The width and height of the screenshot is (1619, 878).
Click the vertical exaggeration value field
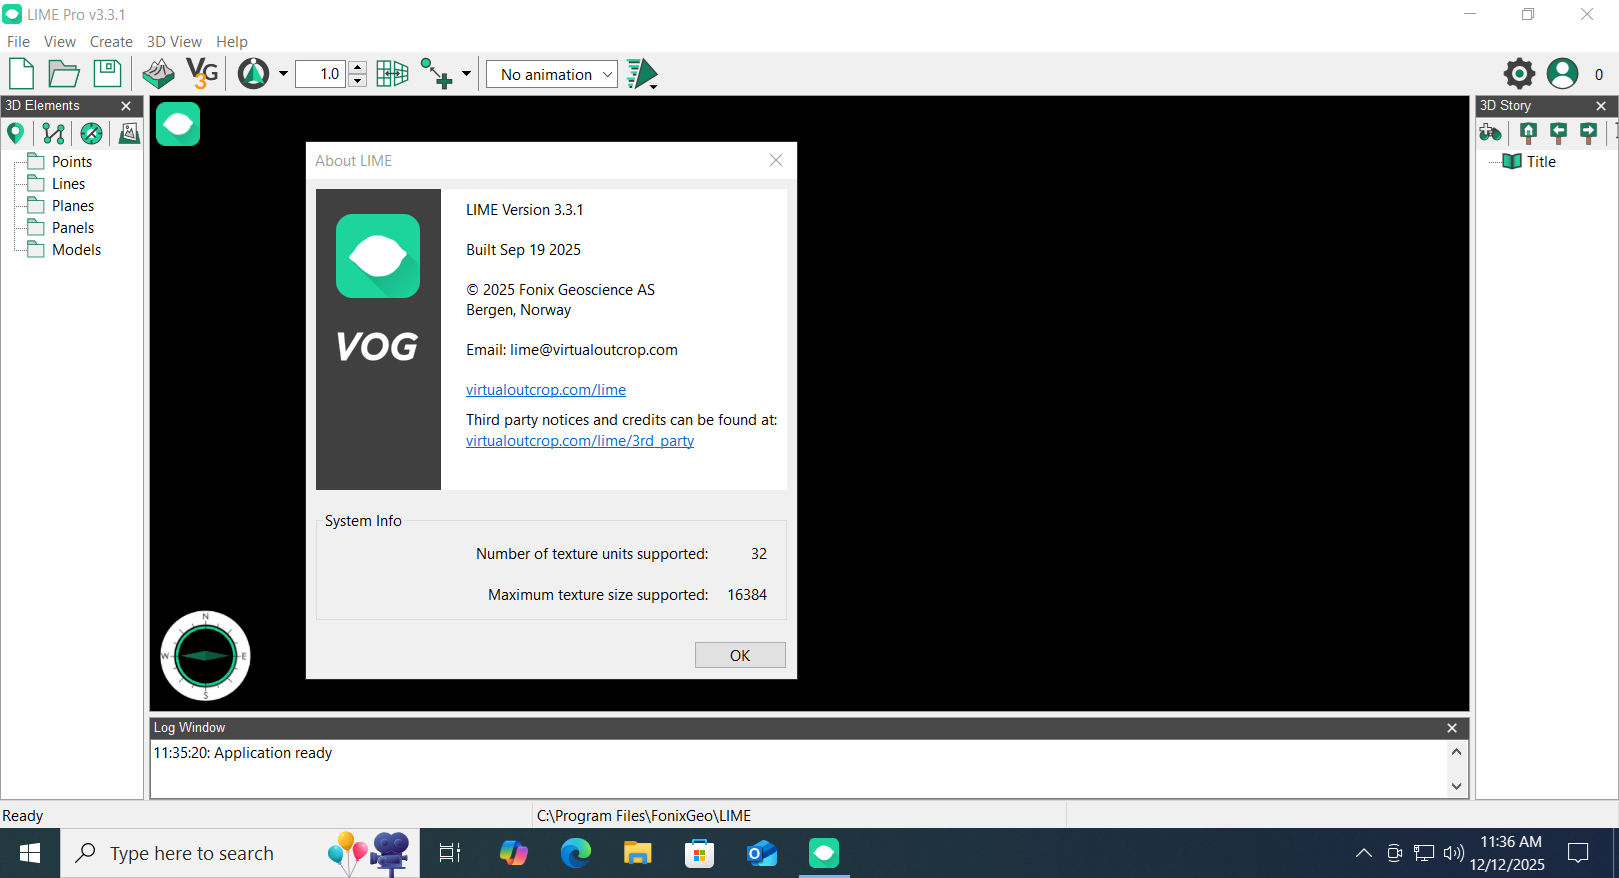pyautogui.click(x=321, y=74)
